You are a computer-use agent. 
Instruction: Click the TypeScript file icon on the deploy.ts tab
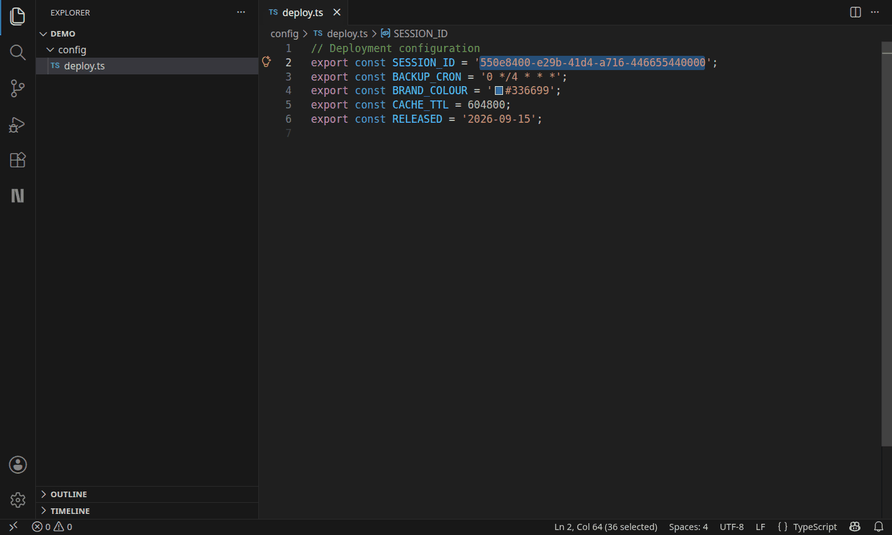click(x=273, y=12)
